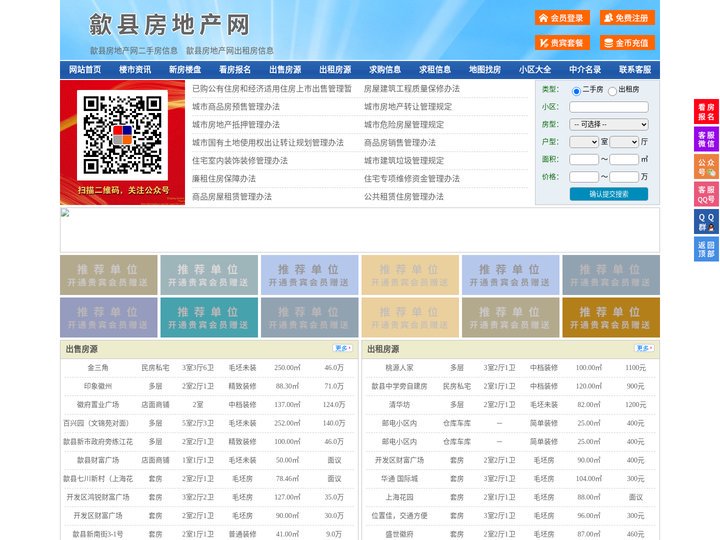
Task: Click the maximum 价格 input field
Action: (x=624, y=177)
